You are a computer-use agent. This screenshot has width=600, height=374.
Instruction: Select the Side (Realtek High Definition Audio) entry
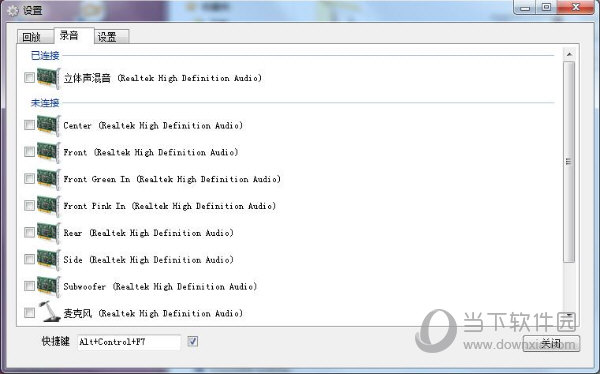point(148,260)
